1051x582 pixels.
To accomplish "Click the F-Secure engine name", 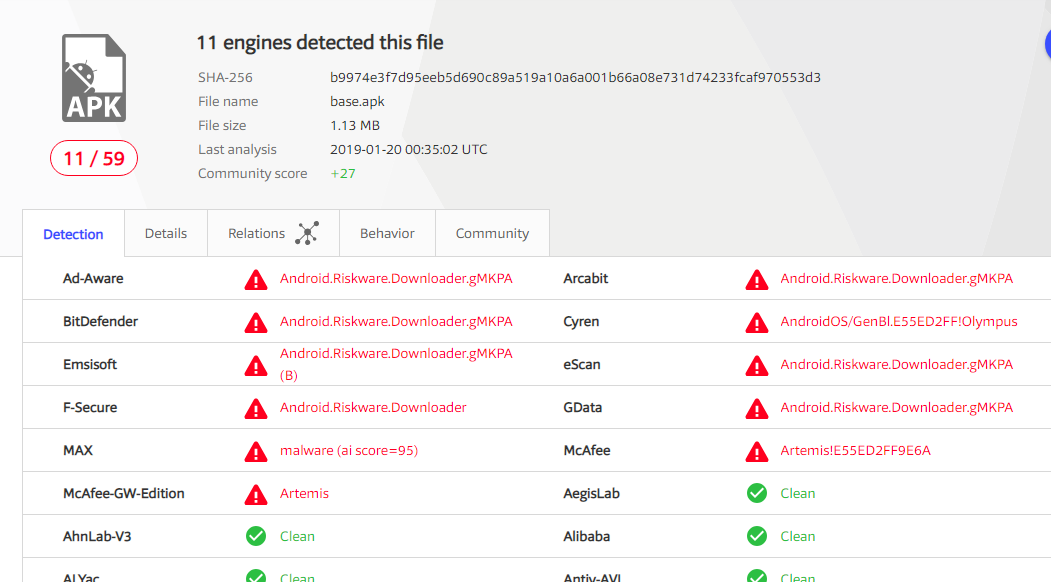I will tap(90, 407).
